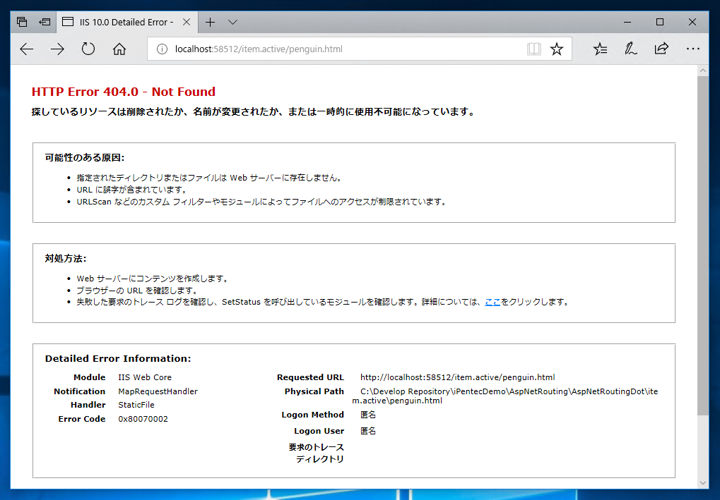
Task: Click the HTTP Error 404.0 - Not Found heading
Action: (124, 92)
